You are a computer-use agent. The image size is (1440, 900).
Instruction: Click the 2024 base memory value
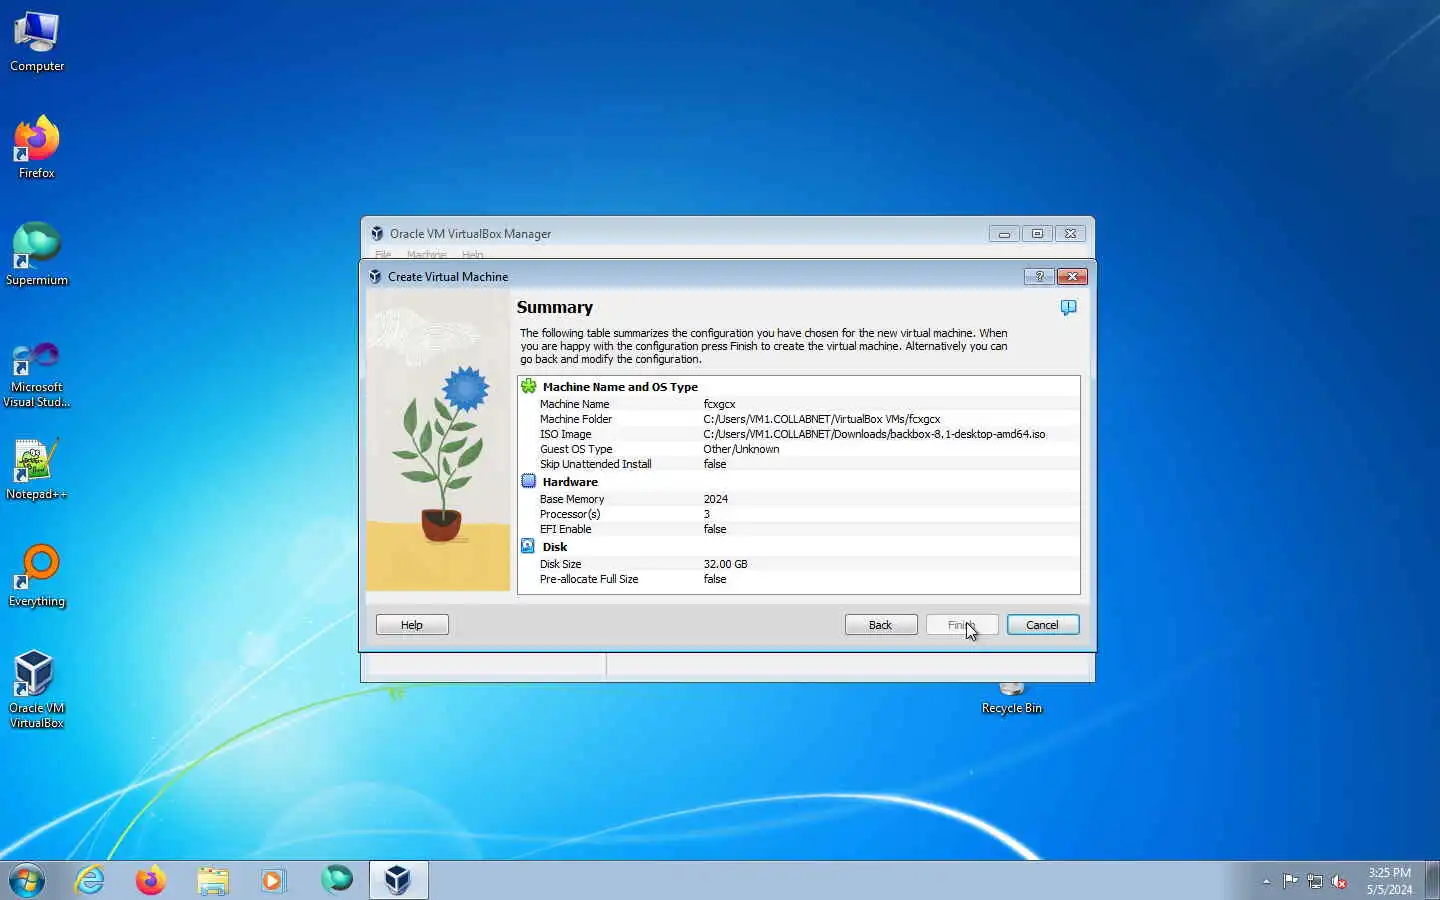(715, 499)
